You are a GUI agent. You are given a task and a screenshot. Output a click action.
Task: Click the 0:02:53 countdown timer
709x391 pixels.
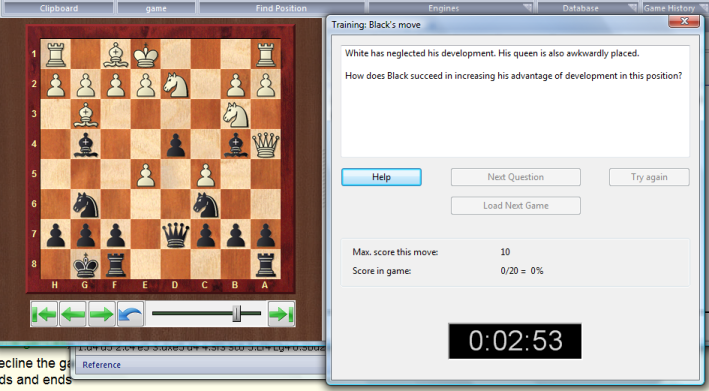[x=515, y=341]
